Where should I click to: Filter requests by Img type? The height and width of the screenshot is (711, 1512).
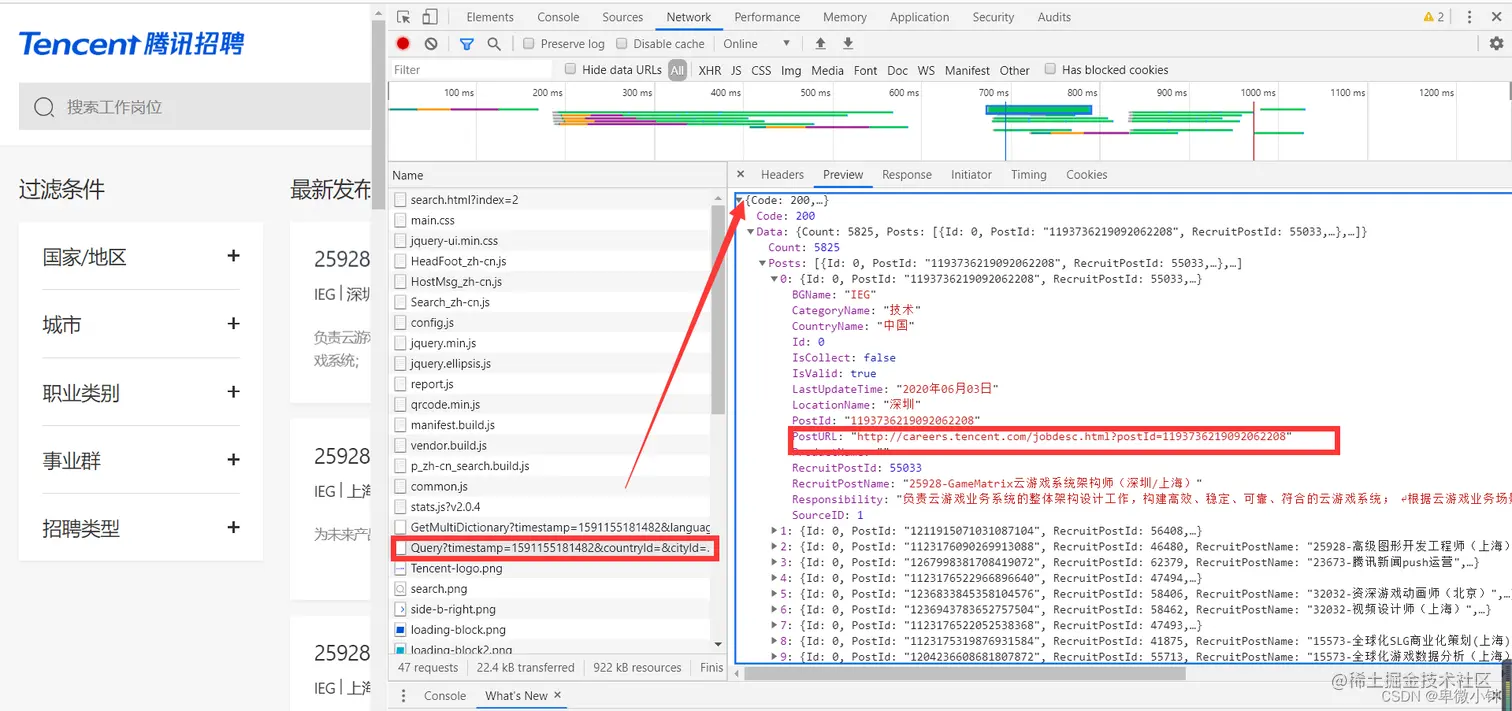[x=791, y=70]
